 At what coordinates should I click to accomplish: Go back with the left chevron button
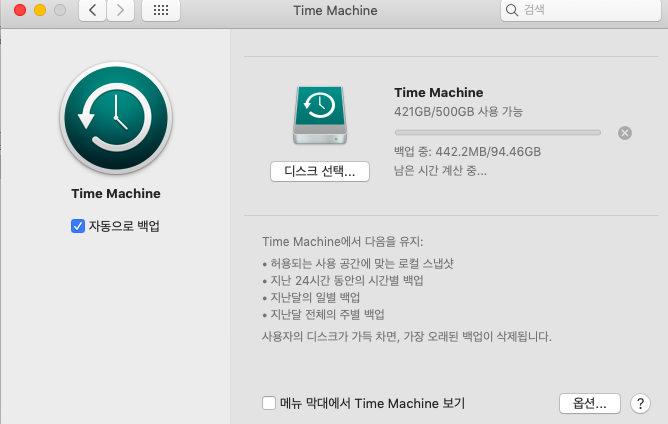92,10
